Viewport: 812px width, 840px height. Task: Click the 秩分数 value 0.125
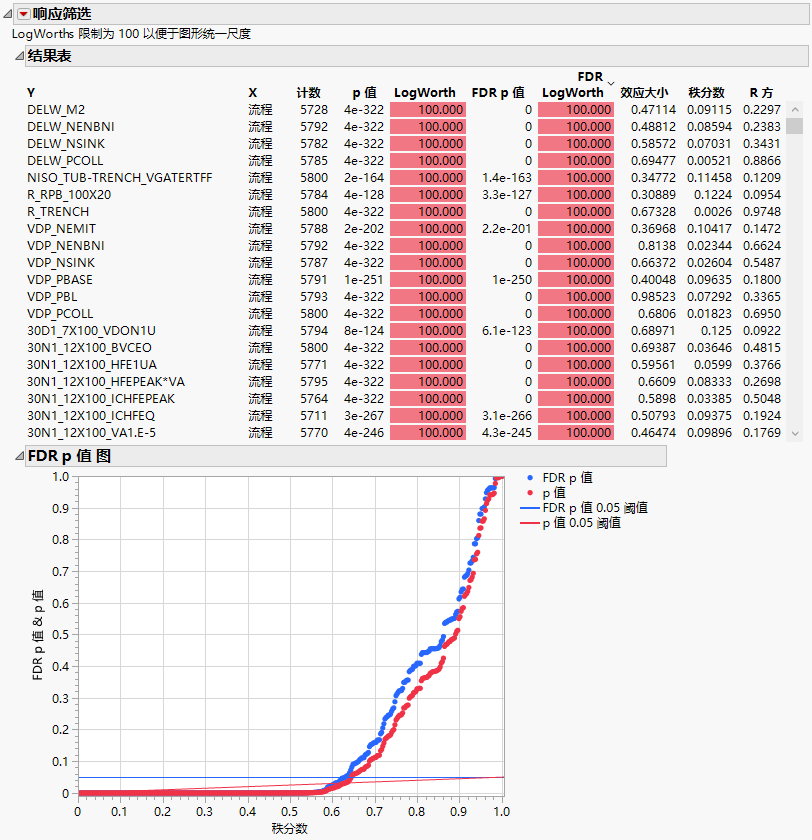716,331
